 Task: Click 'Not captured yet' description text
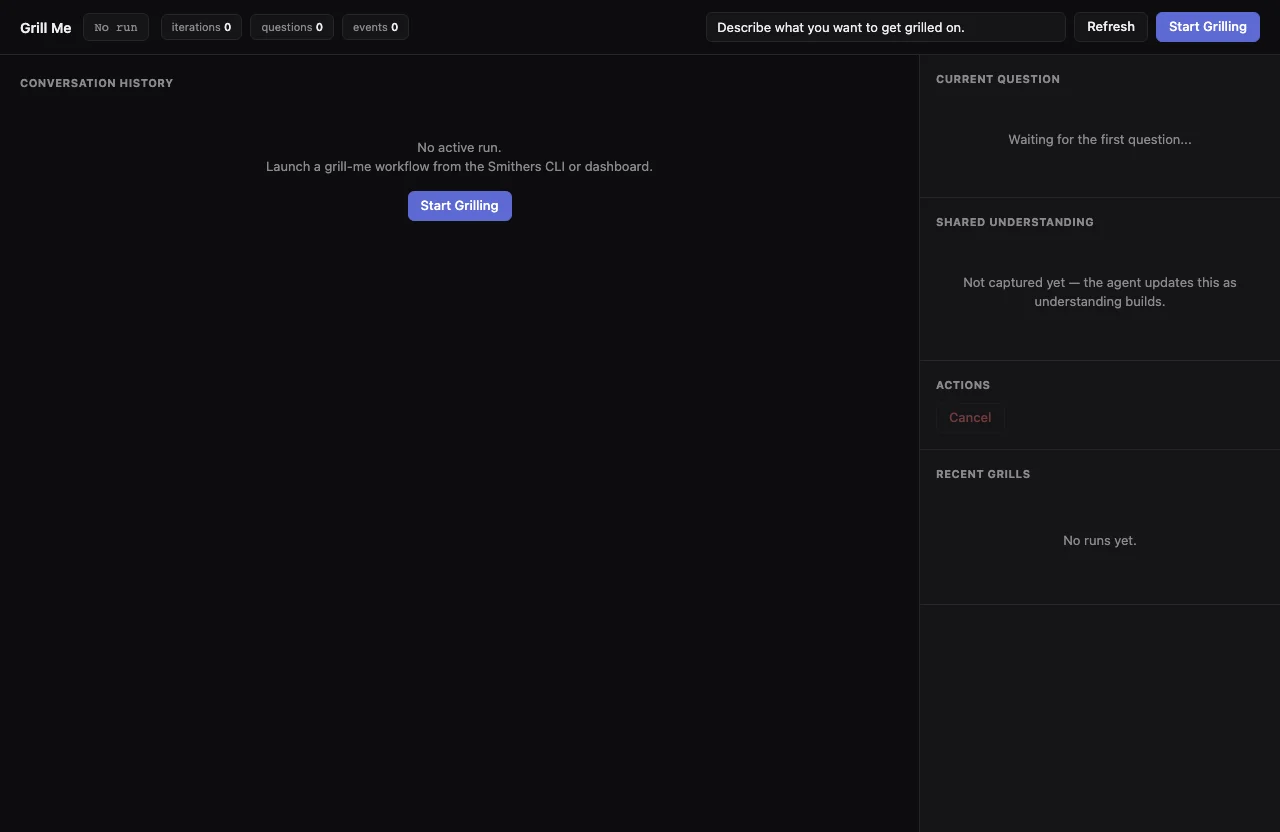(1100, 292)
